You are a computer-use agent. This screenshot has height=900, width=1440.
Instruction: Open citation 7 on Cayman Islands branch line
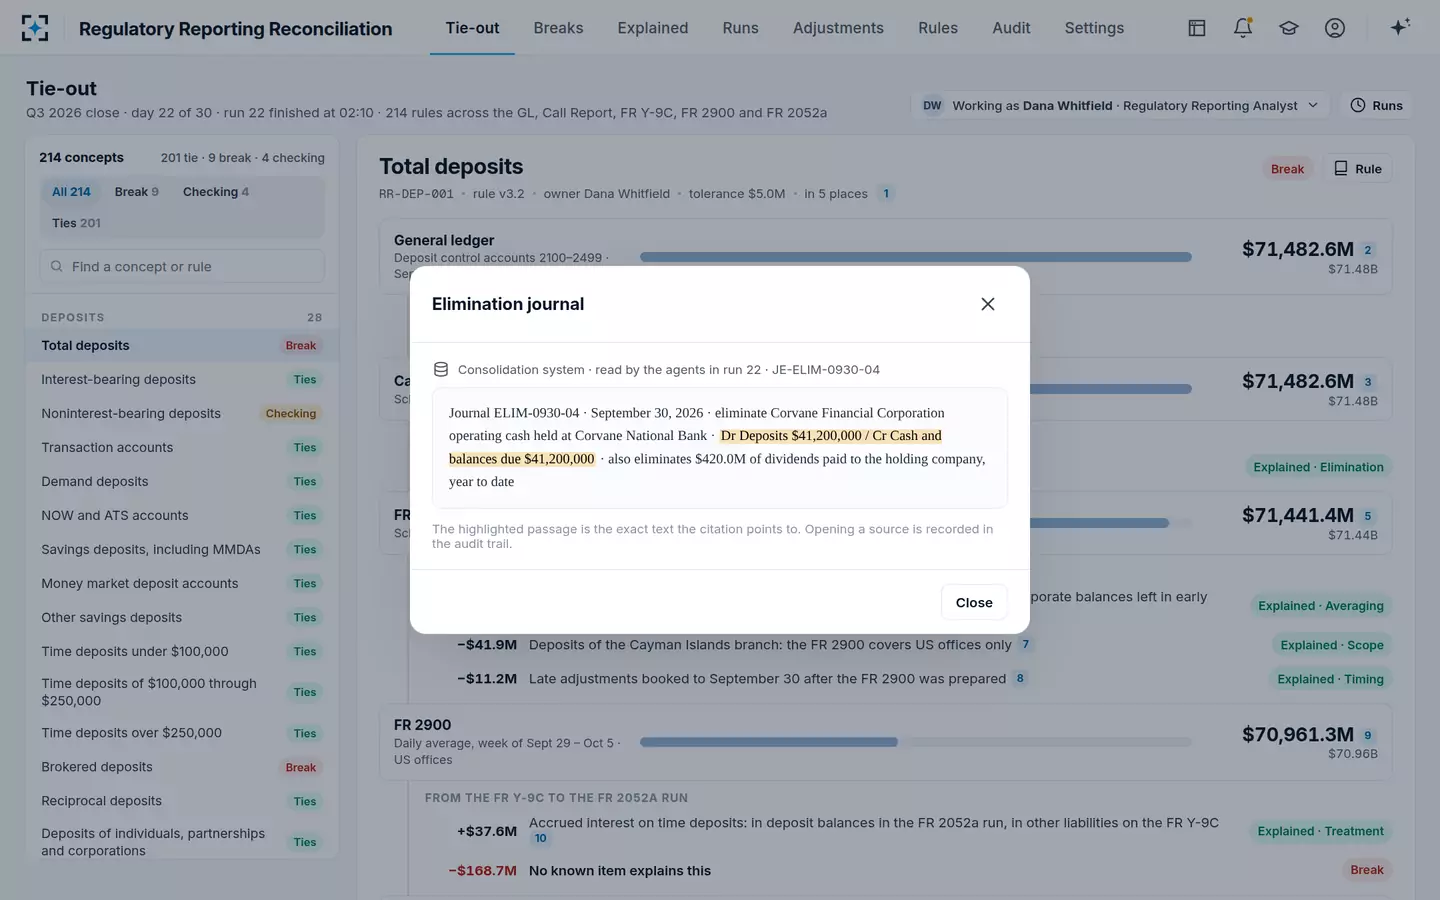[x=1025, y=645]
